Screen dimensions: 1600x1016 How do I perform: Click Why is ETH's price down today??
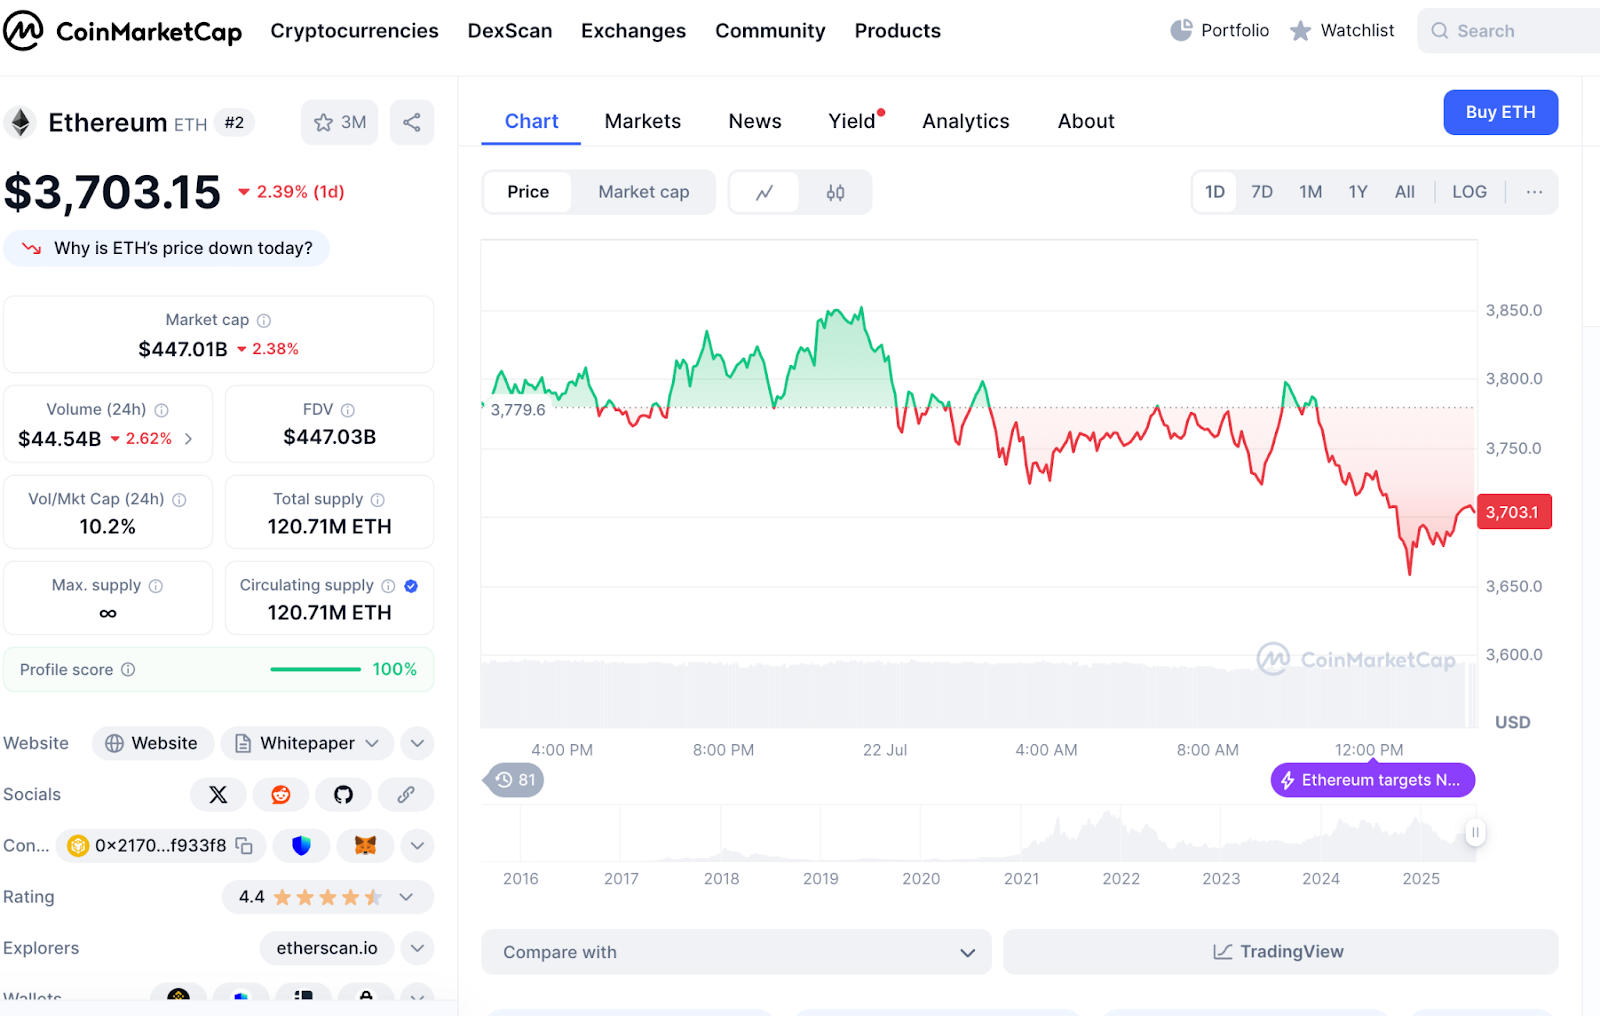(x=166, y=248)
